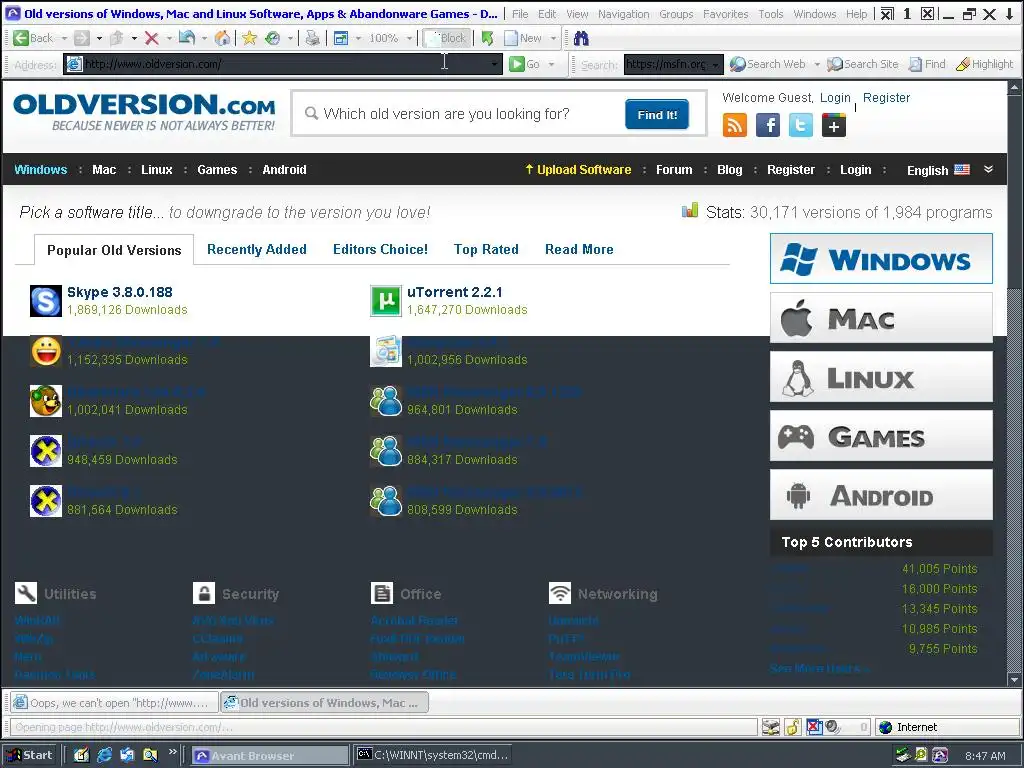This screenshot has width=1024, height=768.
Task: Switch to the 'Oops, we can't open' browser tab
Action: pos(115,703)
